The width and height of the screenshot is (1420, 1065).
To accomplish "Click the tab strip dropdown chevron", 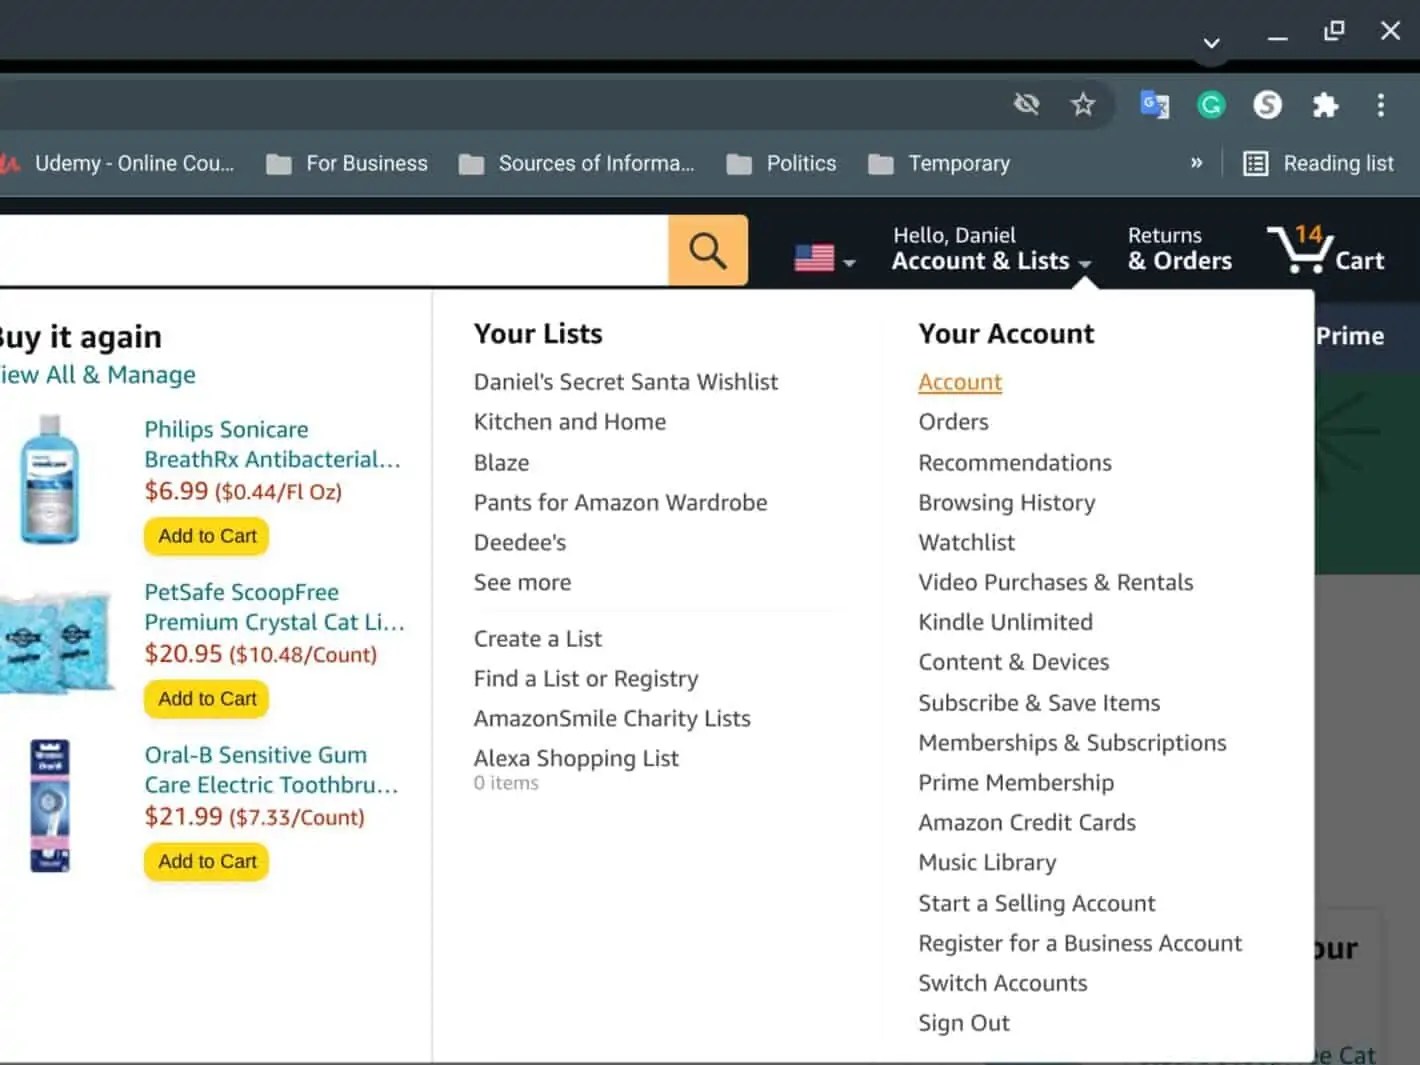I will tap(1211, 44).
